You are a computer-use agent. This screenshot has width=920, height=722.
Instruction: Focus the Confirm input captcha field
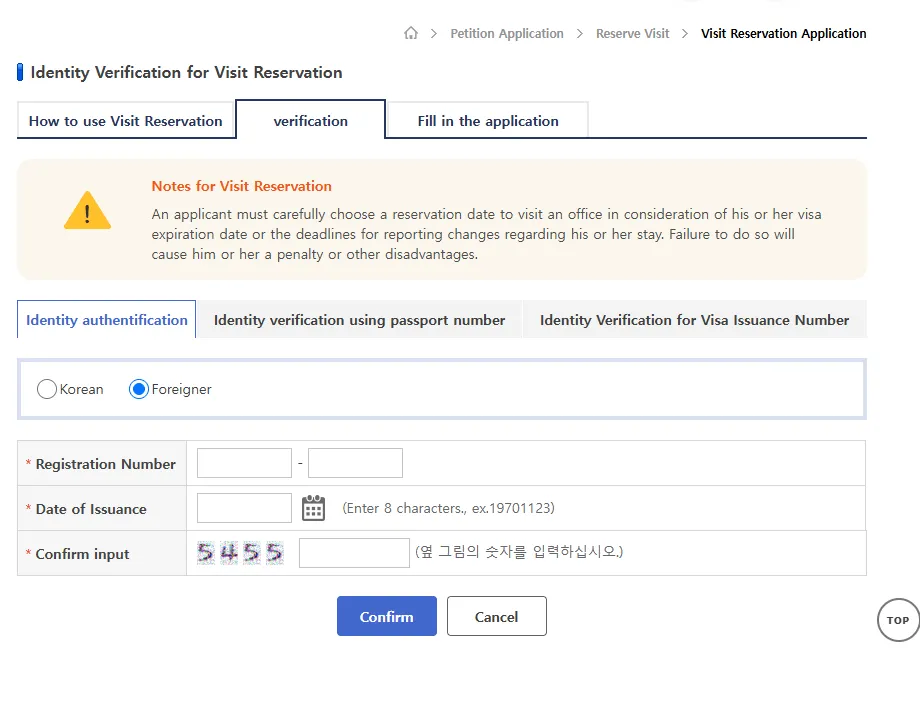(x=354, y=552)
